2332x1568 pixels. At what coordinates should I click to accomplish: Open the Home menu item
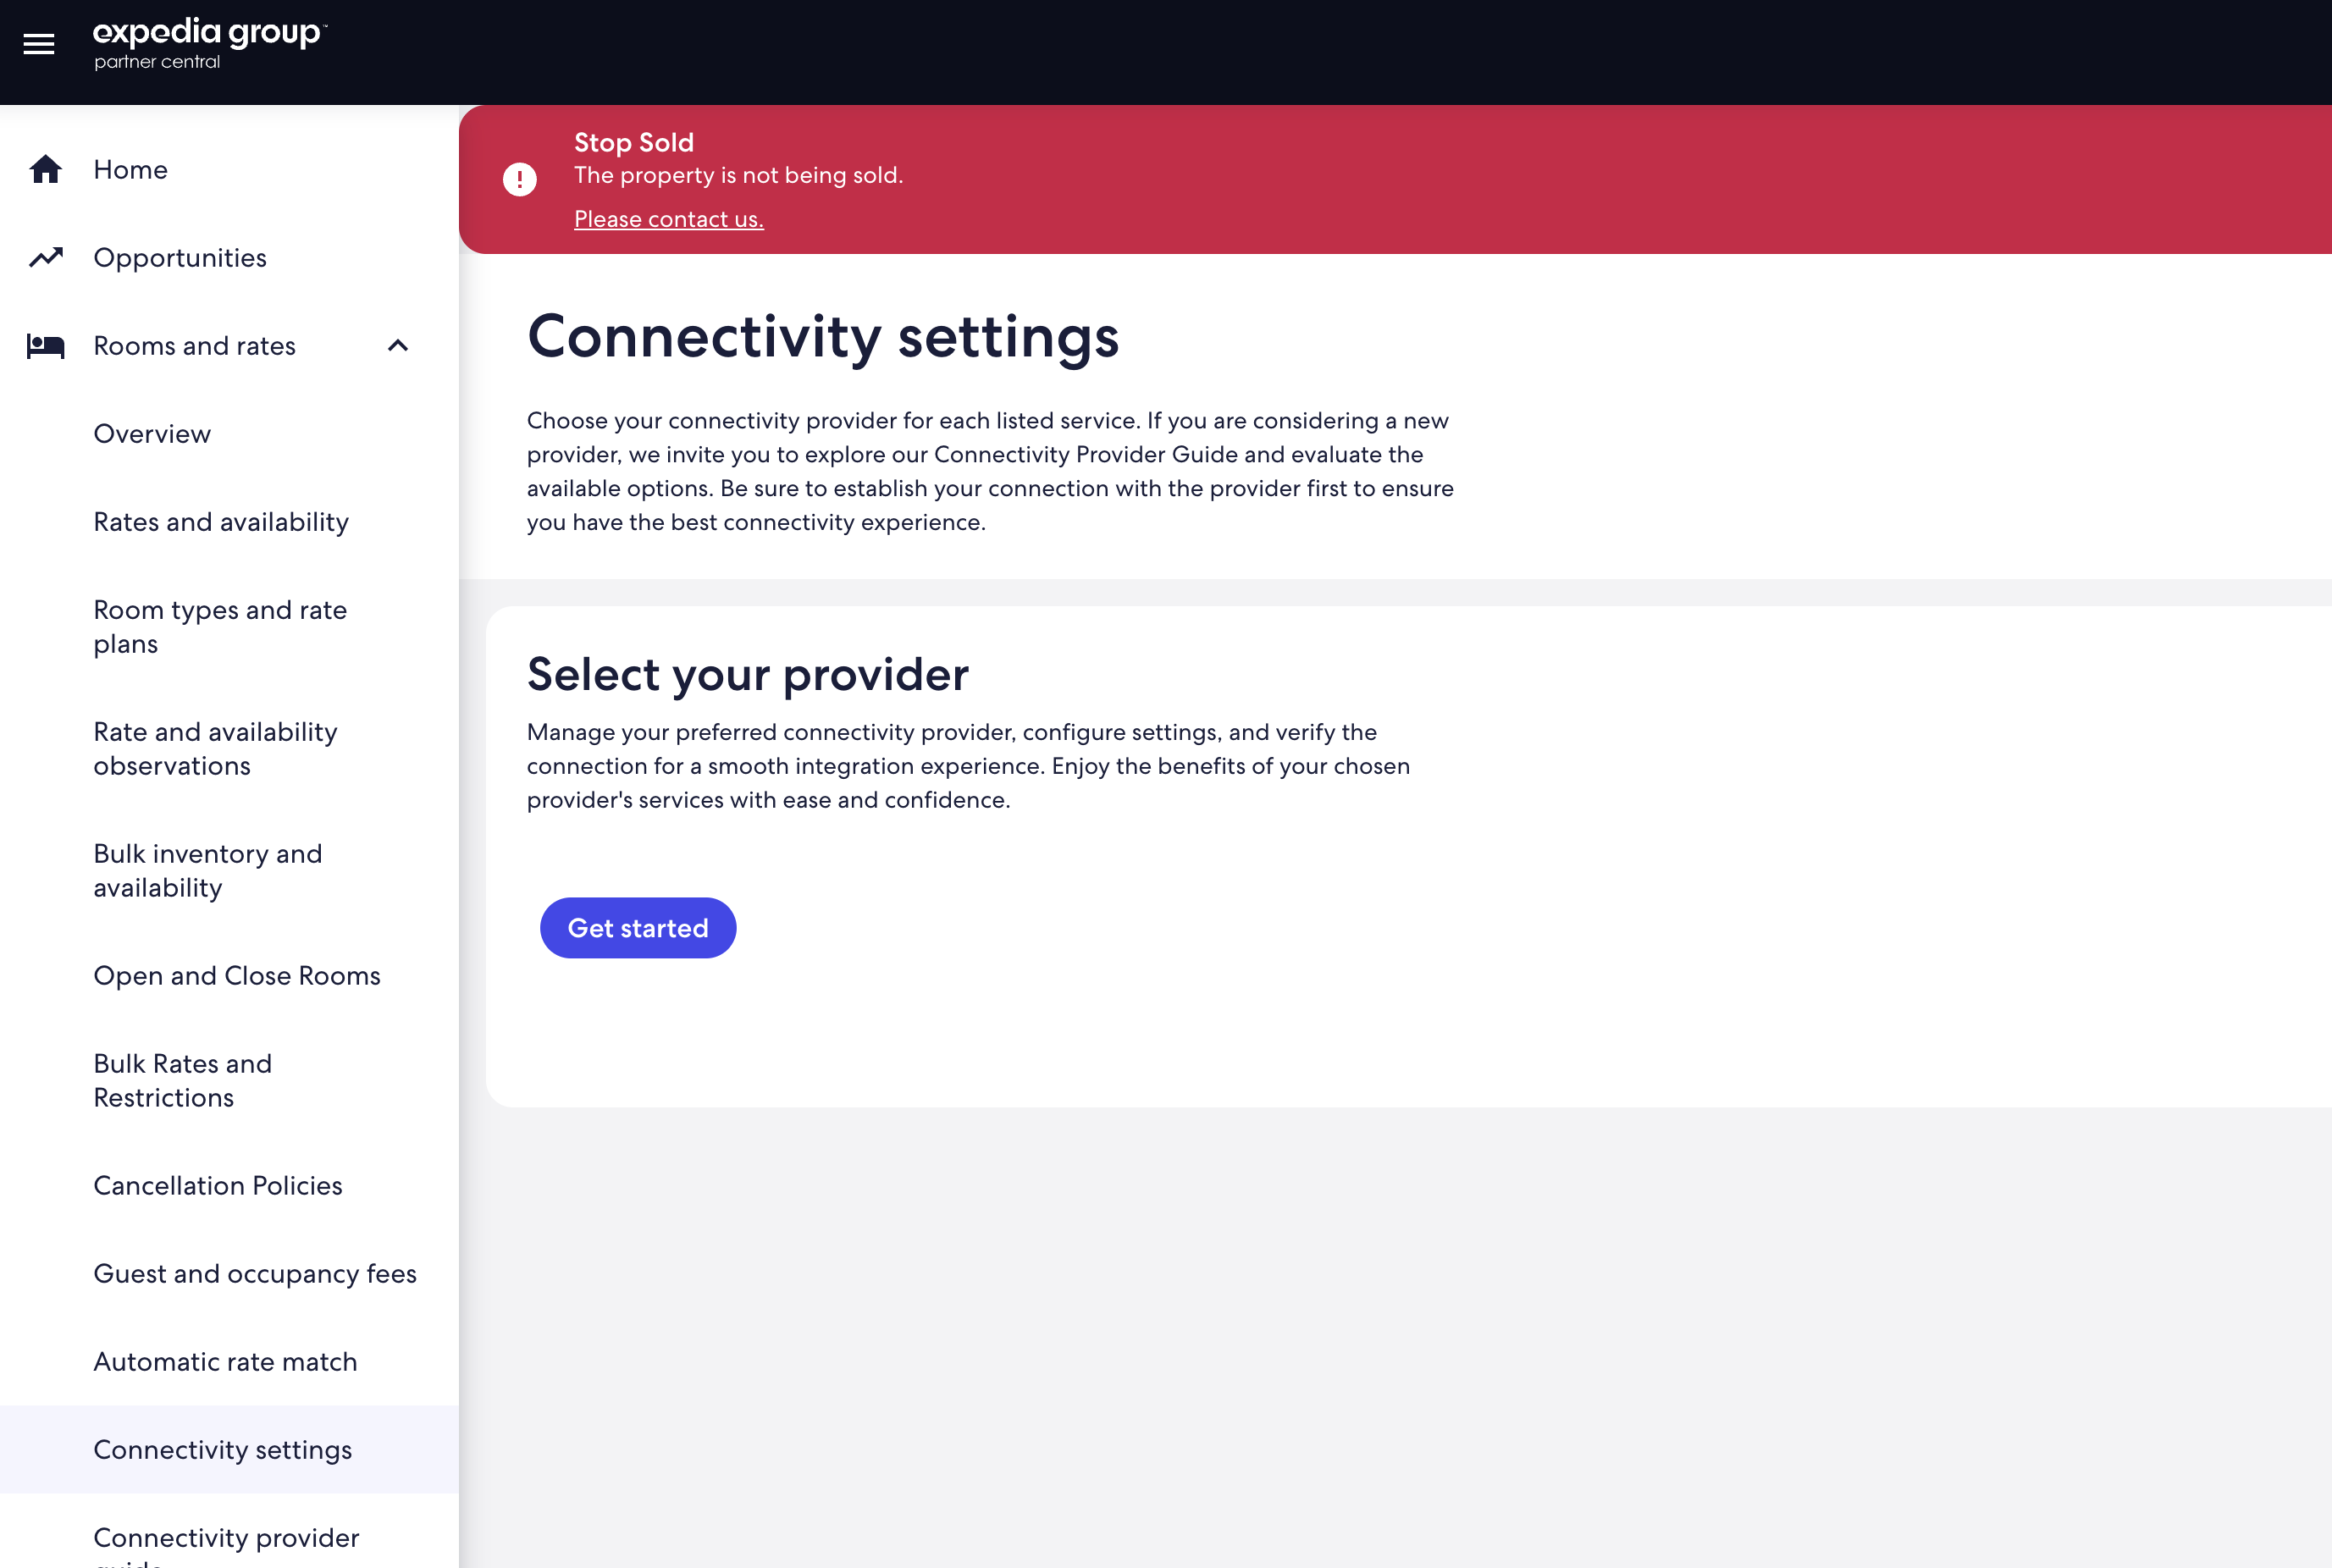click(130, 170)
